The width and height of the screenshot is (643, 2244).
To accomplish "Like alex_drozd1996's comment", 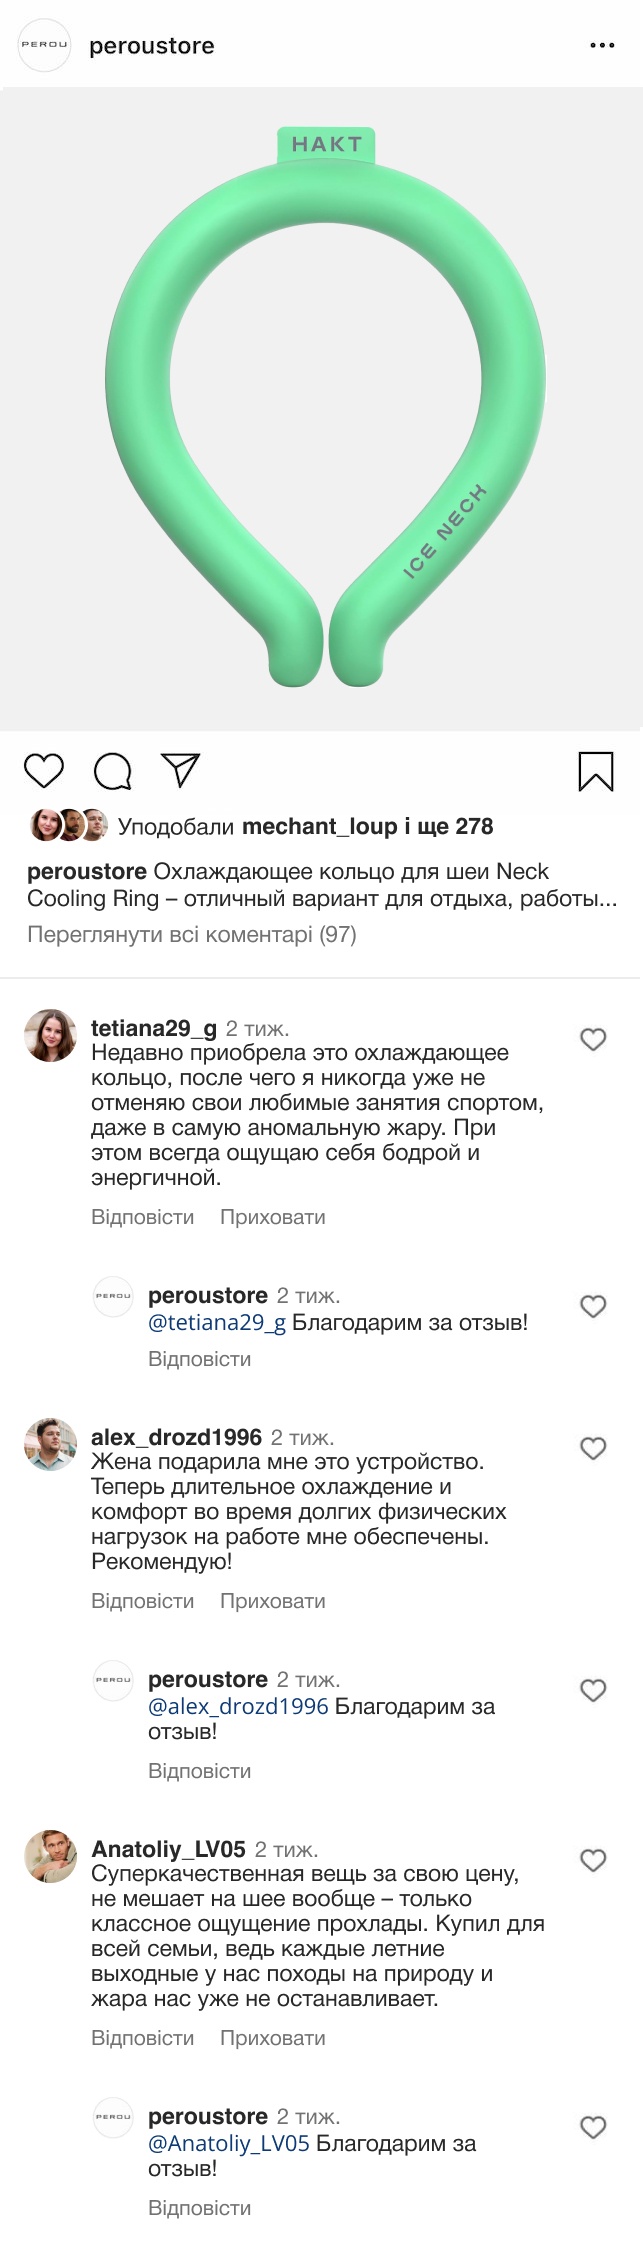I will point(593,1448).
